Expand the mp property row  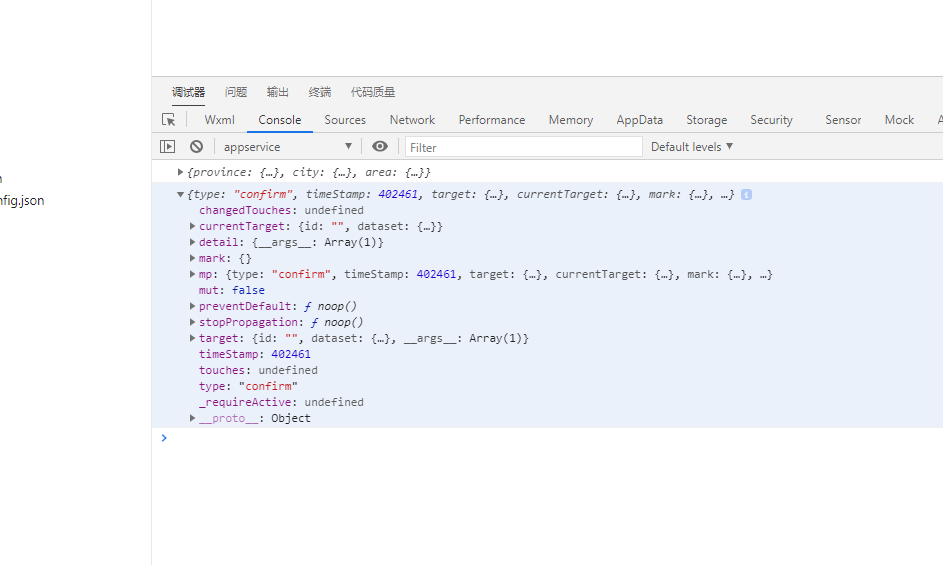(x=192, y=274)
